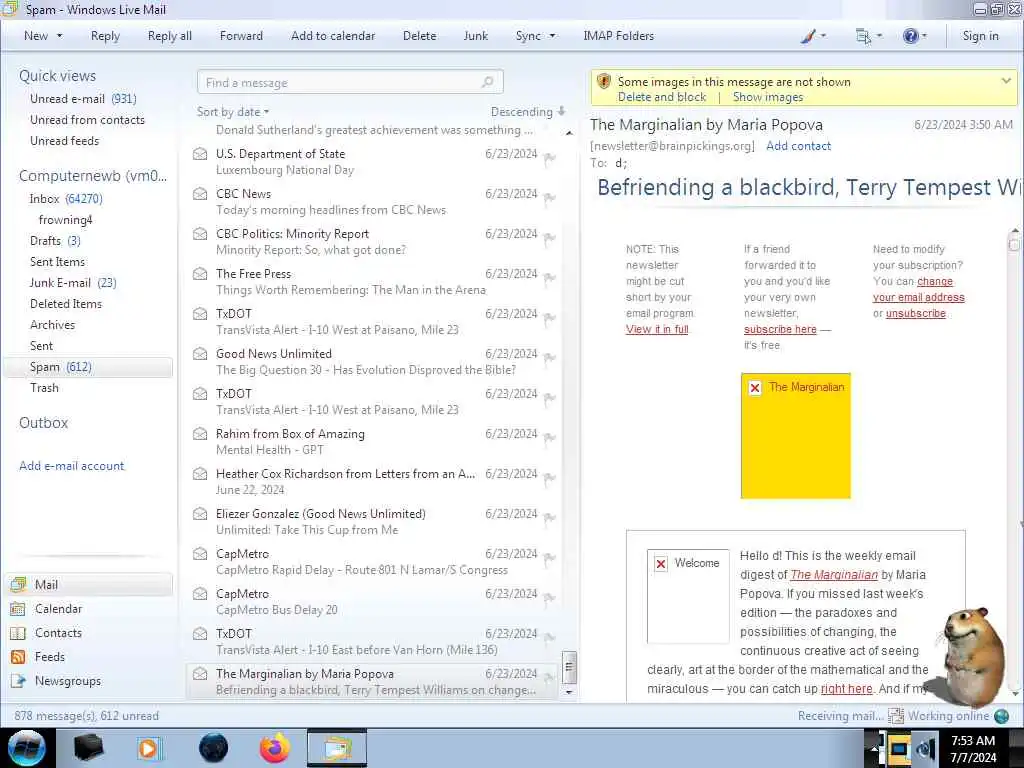Click the Add e-mail account link
The height and width of the screenshot is (768, 1024).
tap(71, 466)
